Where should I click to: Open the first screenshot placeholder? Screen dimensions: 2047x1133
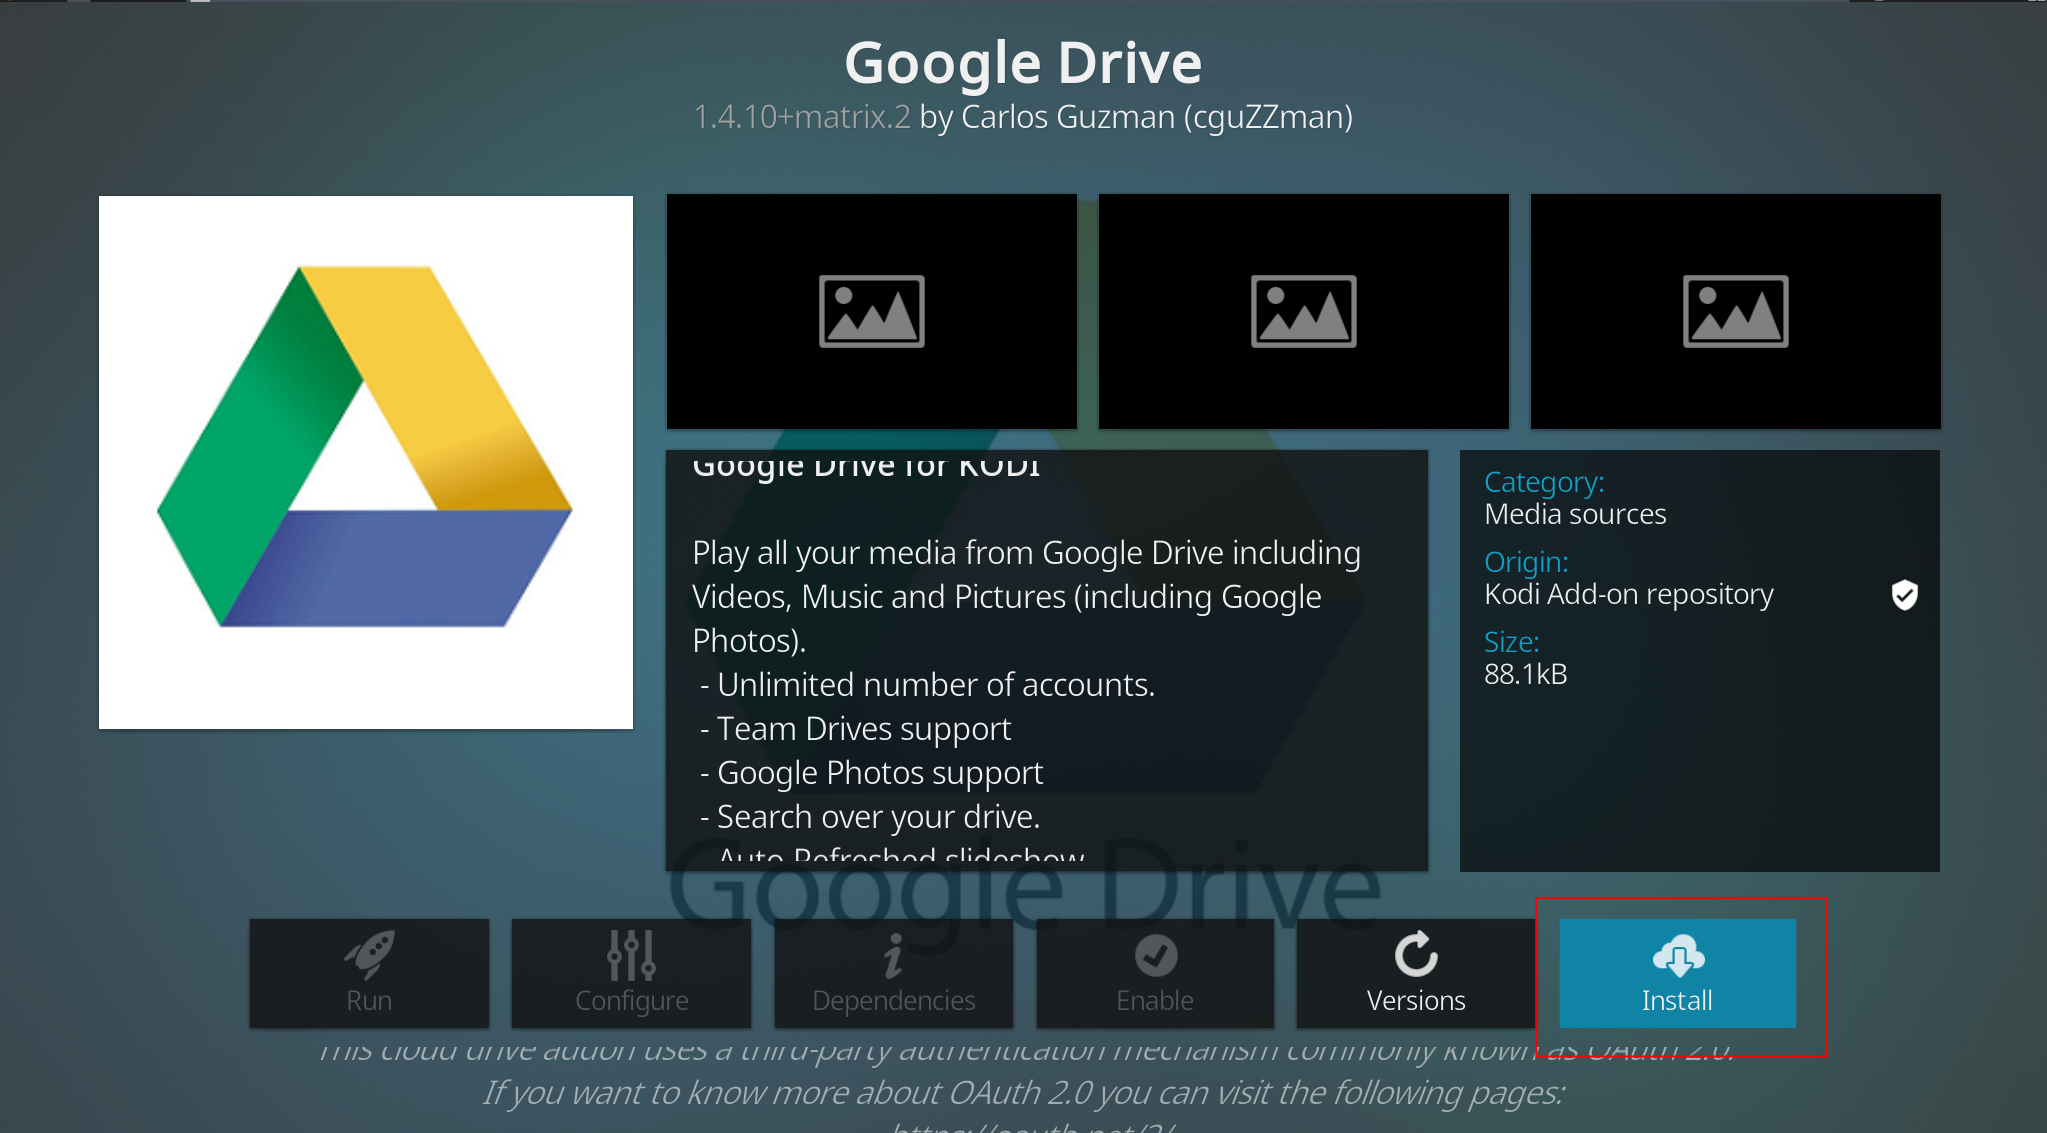pos(871,311)
